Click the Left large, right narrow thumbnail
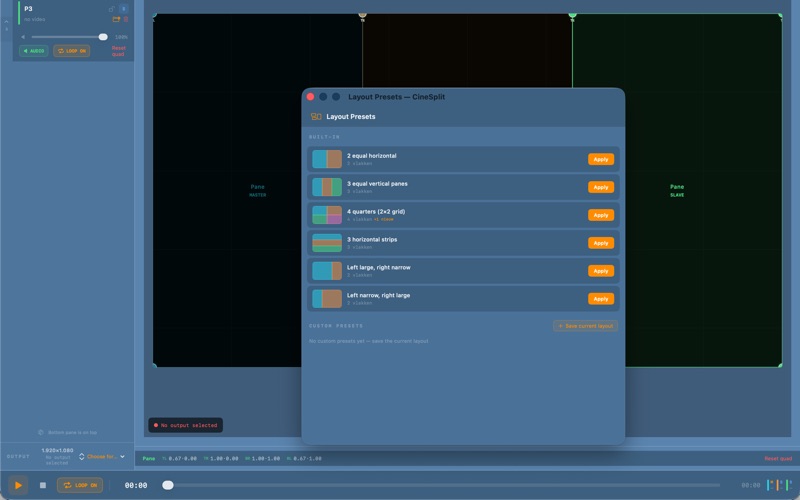This screenshot has width=800, height=500. [x=327, y=271]
